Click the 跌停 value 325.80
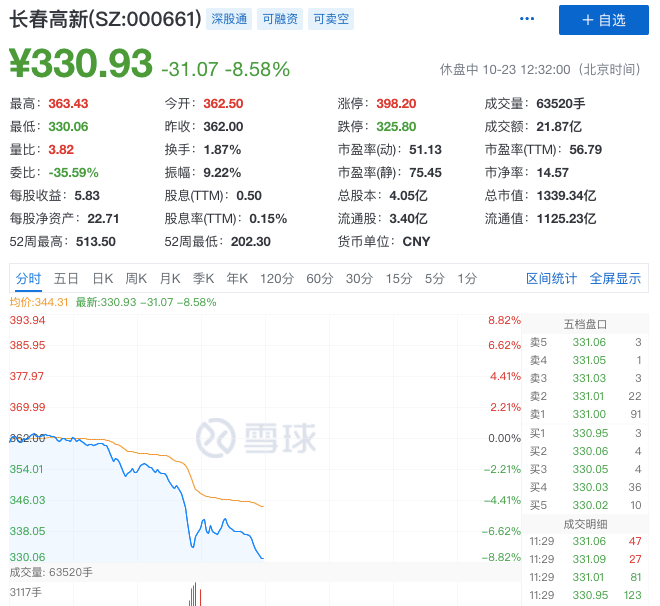 click(396, 127)
